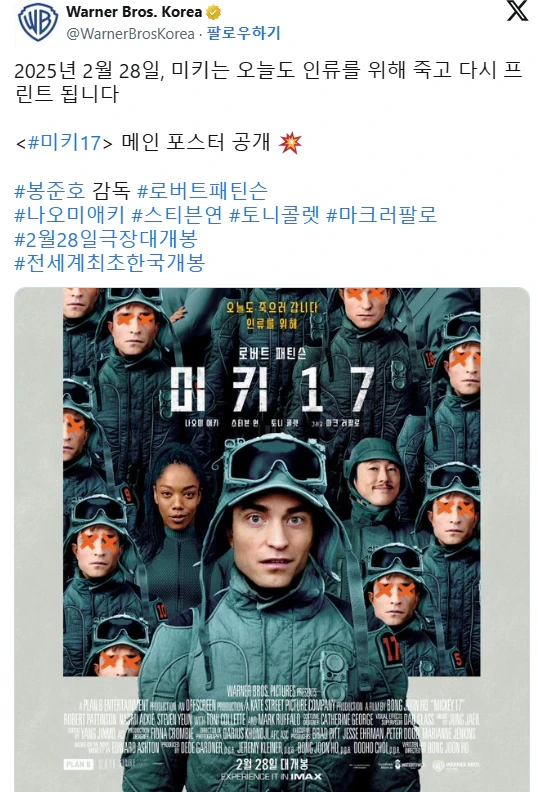
Task: Click the Warner Bros. shield profile avatar
Action: click(38, 22)
